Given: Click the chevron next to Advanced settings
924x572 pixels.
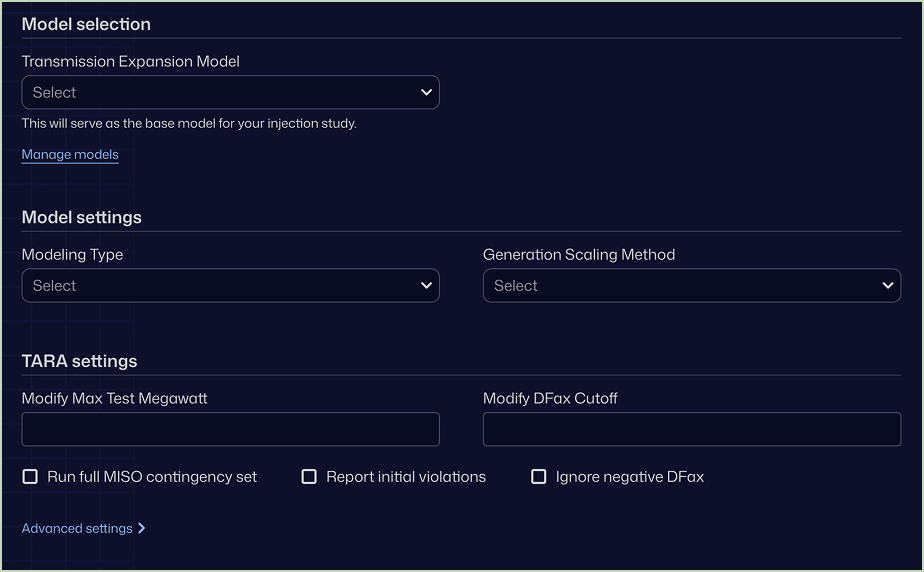Looking at the screenshot, I should tap(141, 528).
